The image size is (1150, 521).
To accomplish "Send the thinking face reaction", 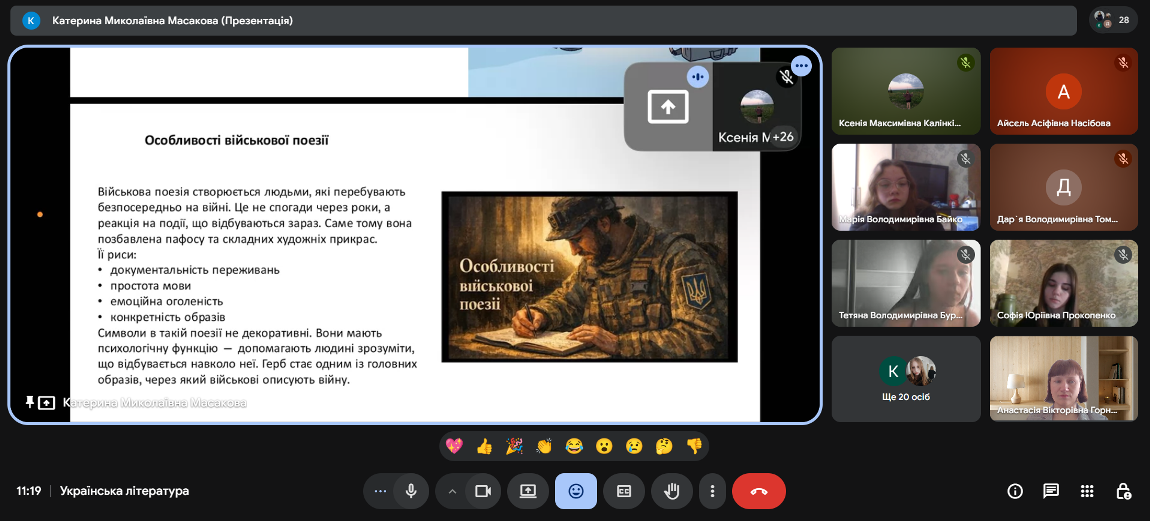I will point(664,445).
